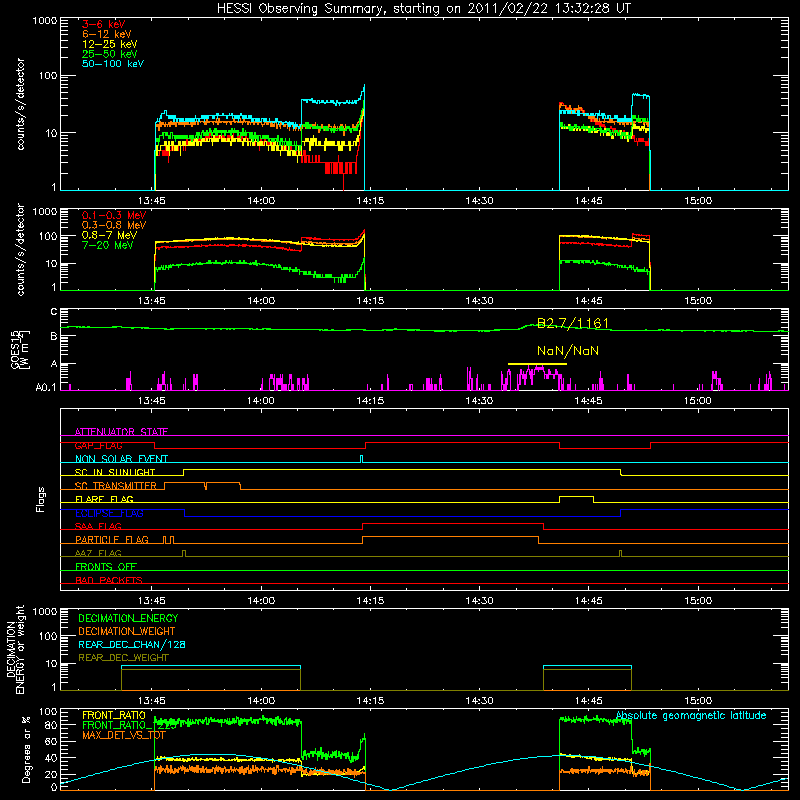Click the 7-20 MeV legend entry
Image resolution: width=800 pixels, height=800 pixels.
click(x=108, y=245)
